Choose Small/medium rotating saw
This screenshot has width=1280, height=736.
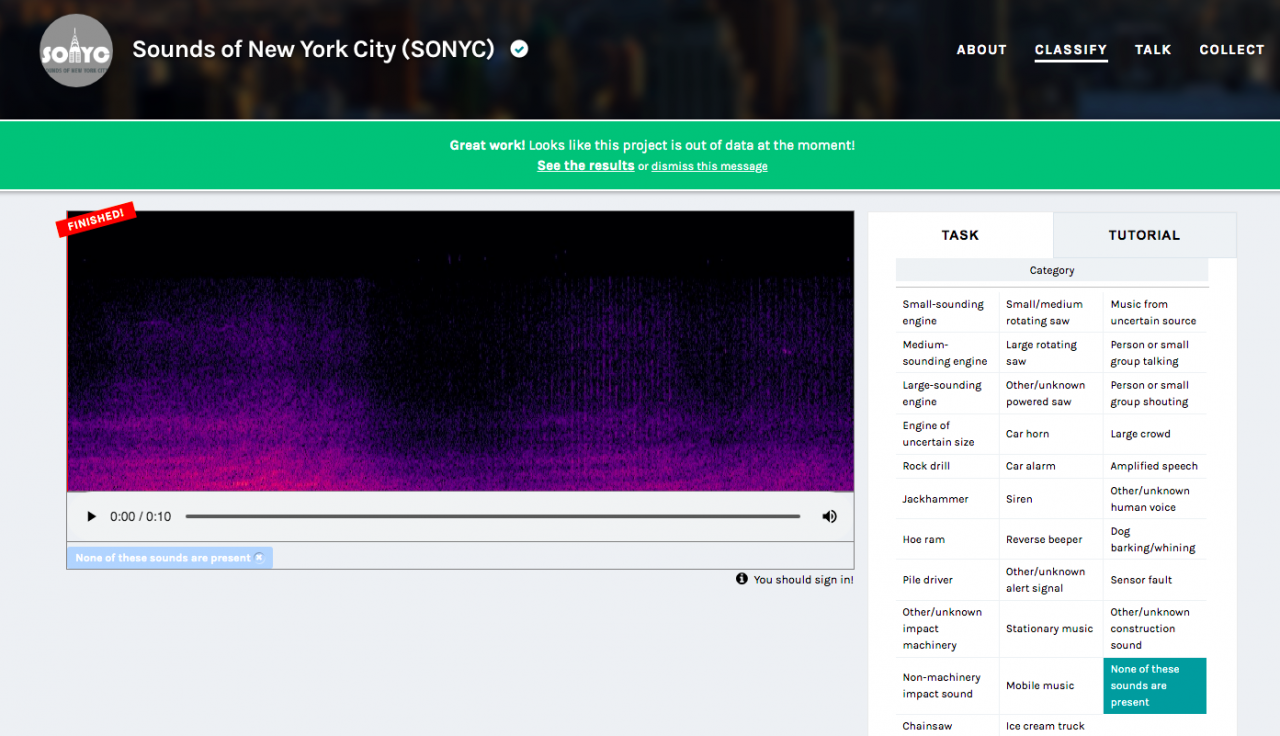(1051, 312)
